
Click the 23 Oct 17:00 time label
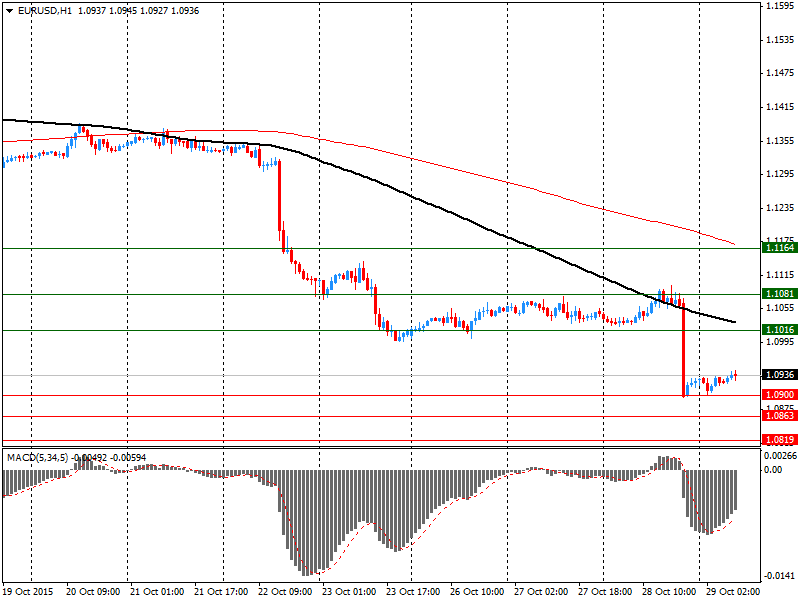[x=413, y=592]
